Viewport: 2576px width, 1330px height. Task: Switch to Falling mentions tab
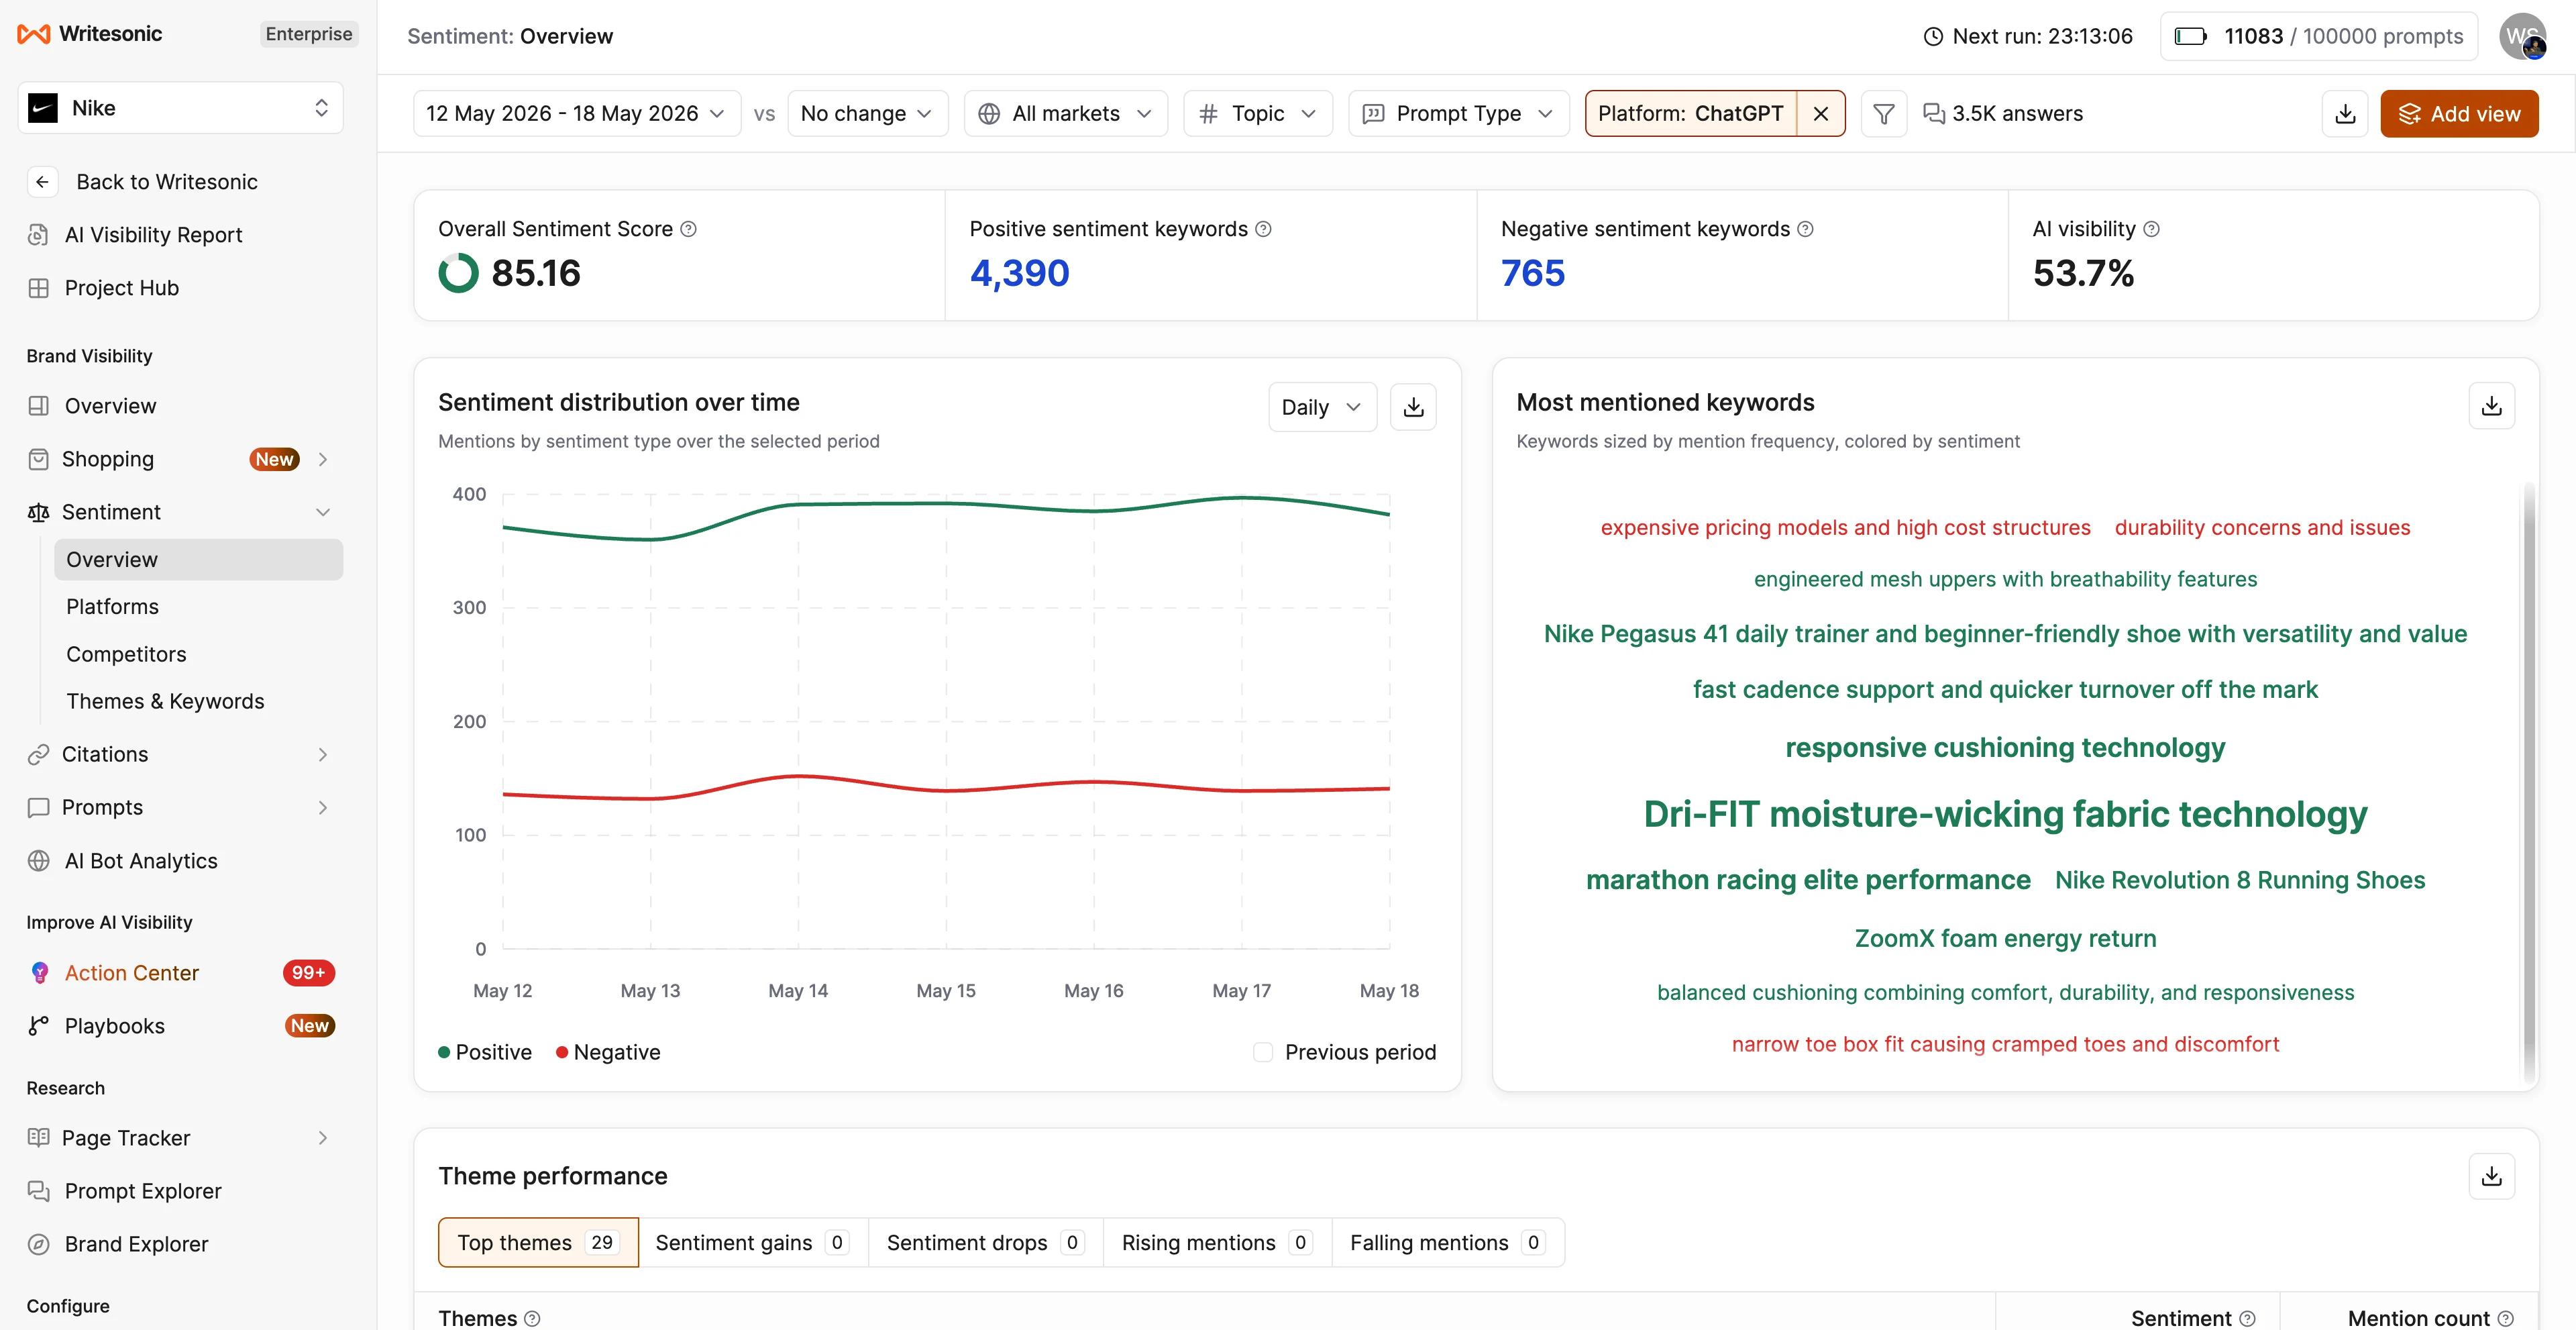[1448, 1242]
